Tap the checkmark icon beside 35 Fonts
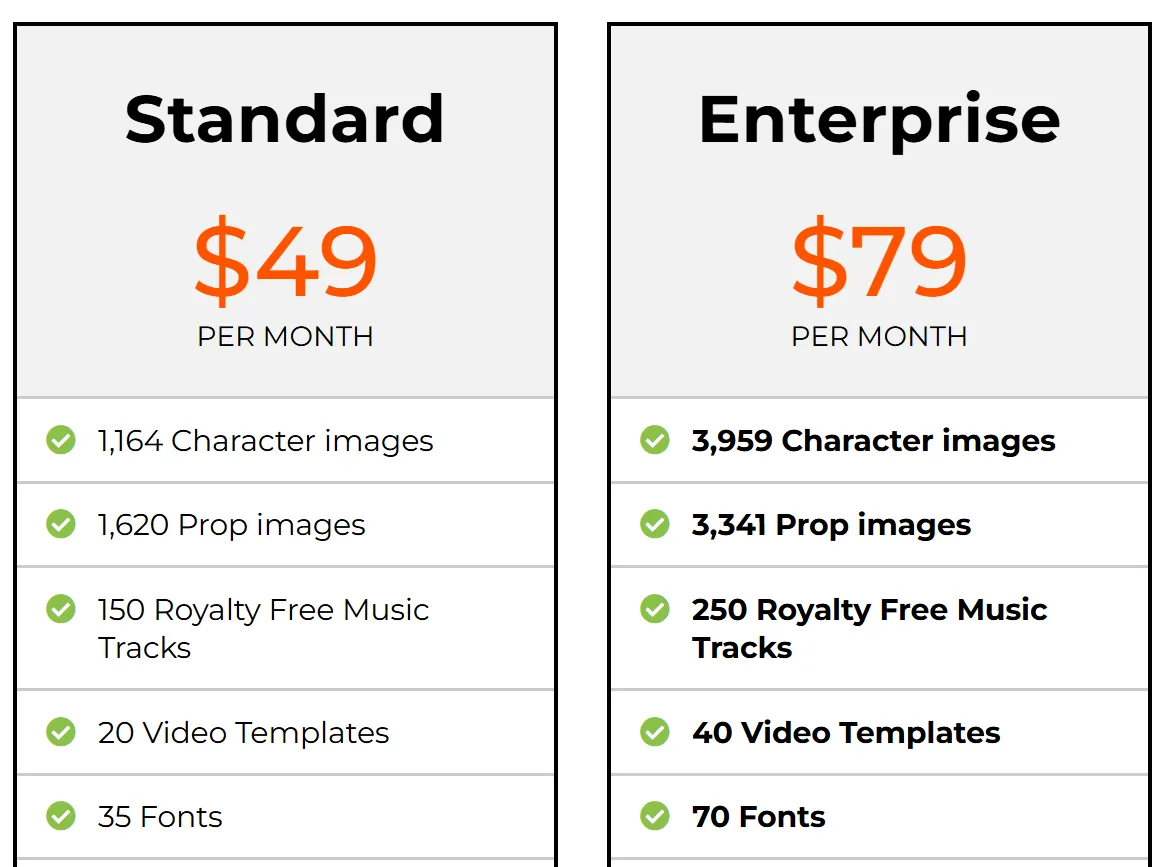The height and width of the screenshot is (867, 1163). click(x=61, y=816)
